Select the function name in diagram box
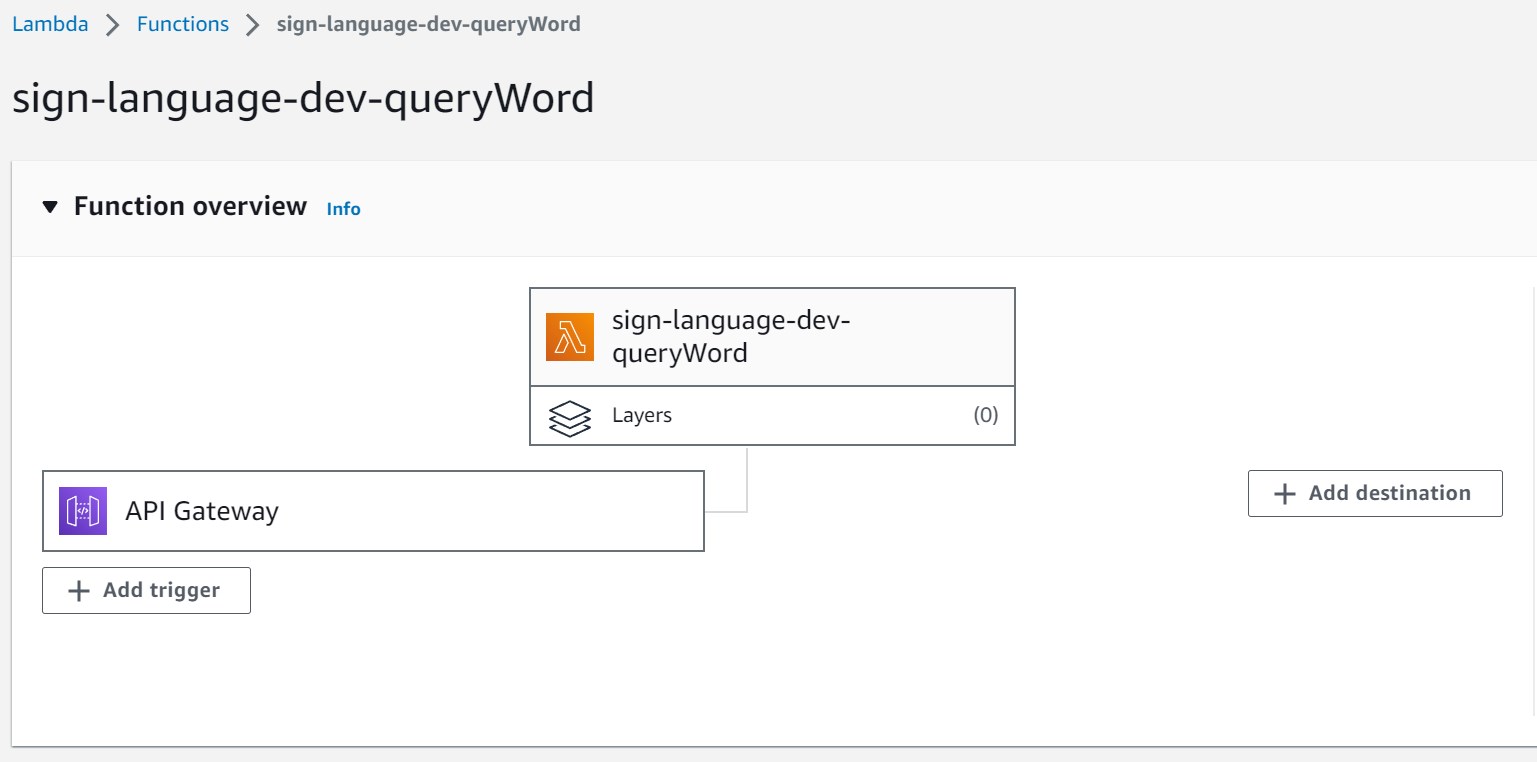Screen dimensions: 1537x762 (x=730, y=337)
